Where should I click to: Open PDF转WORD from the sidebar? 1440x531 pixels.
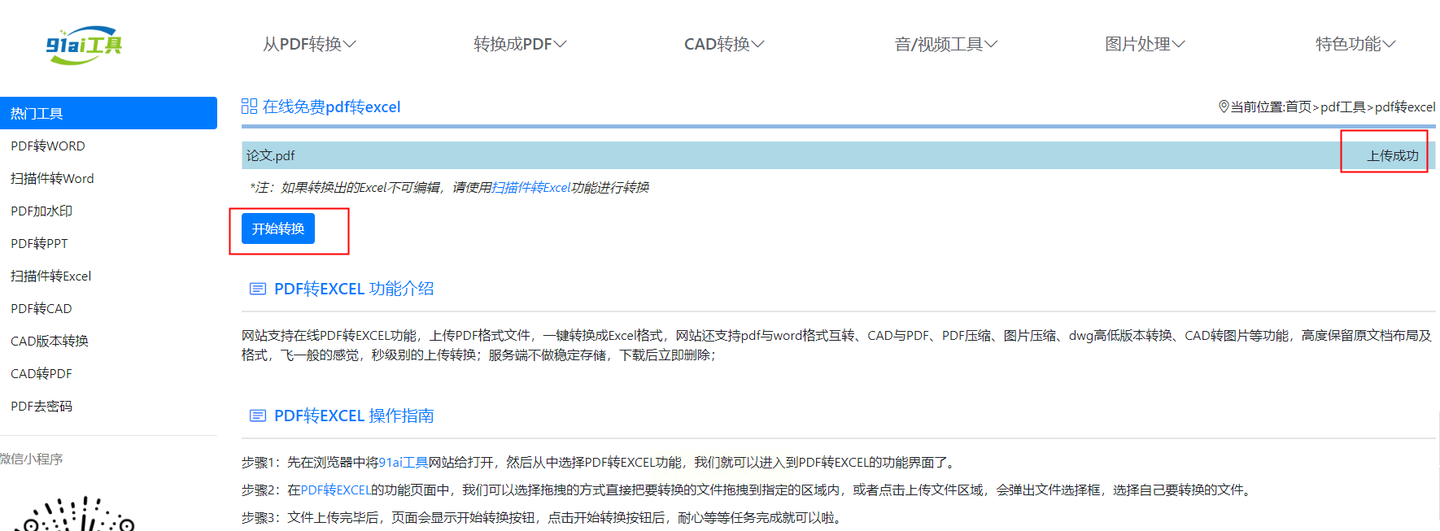pos(48,146)
